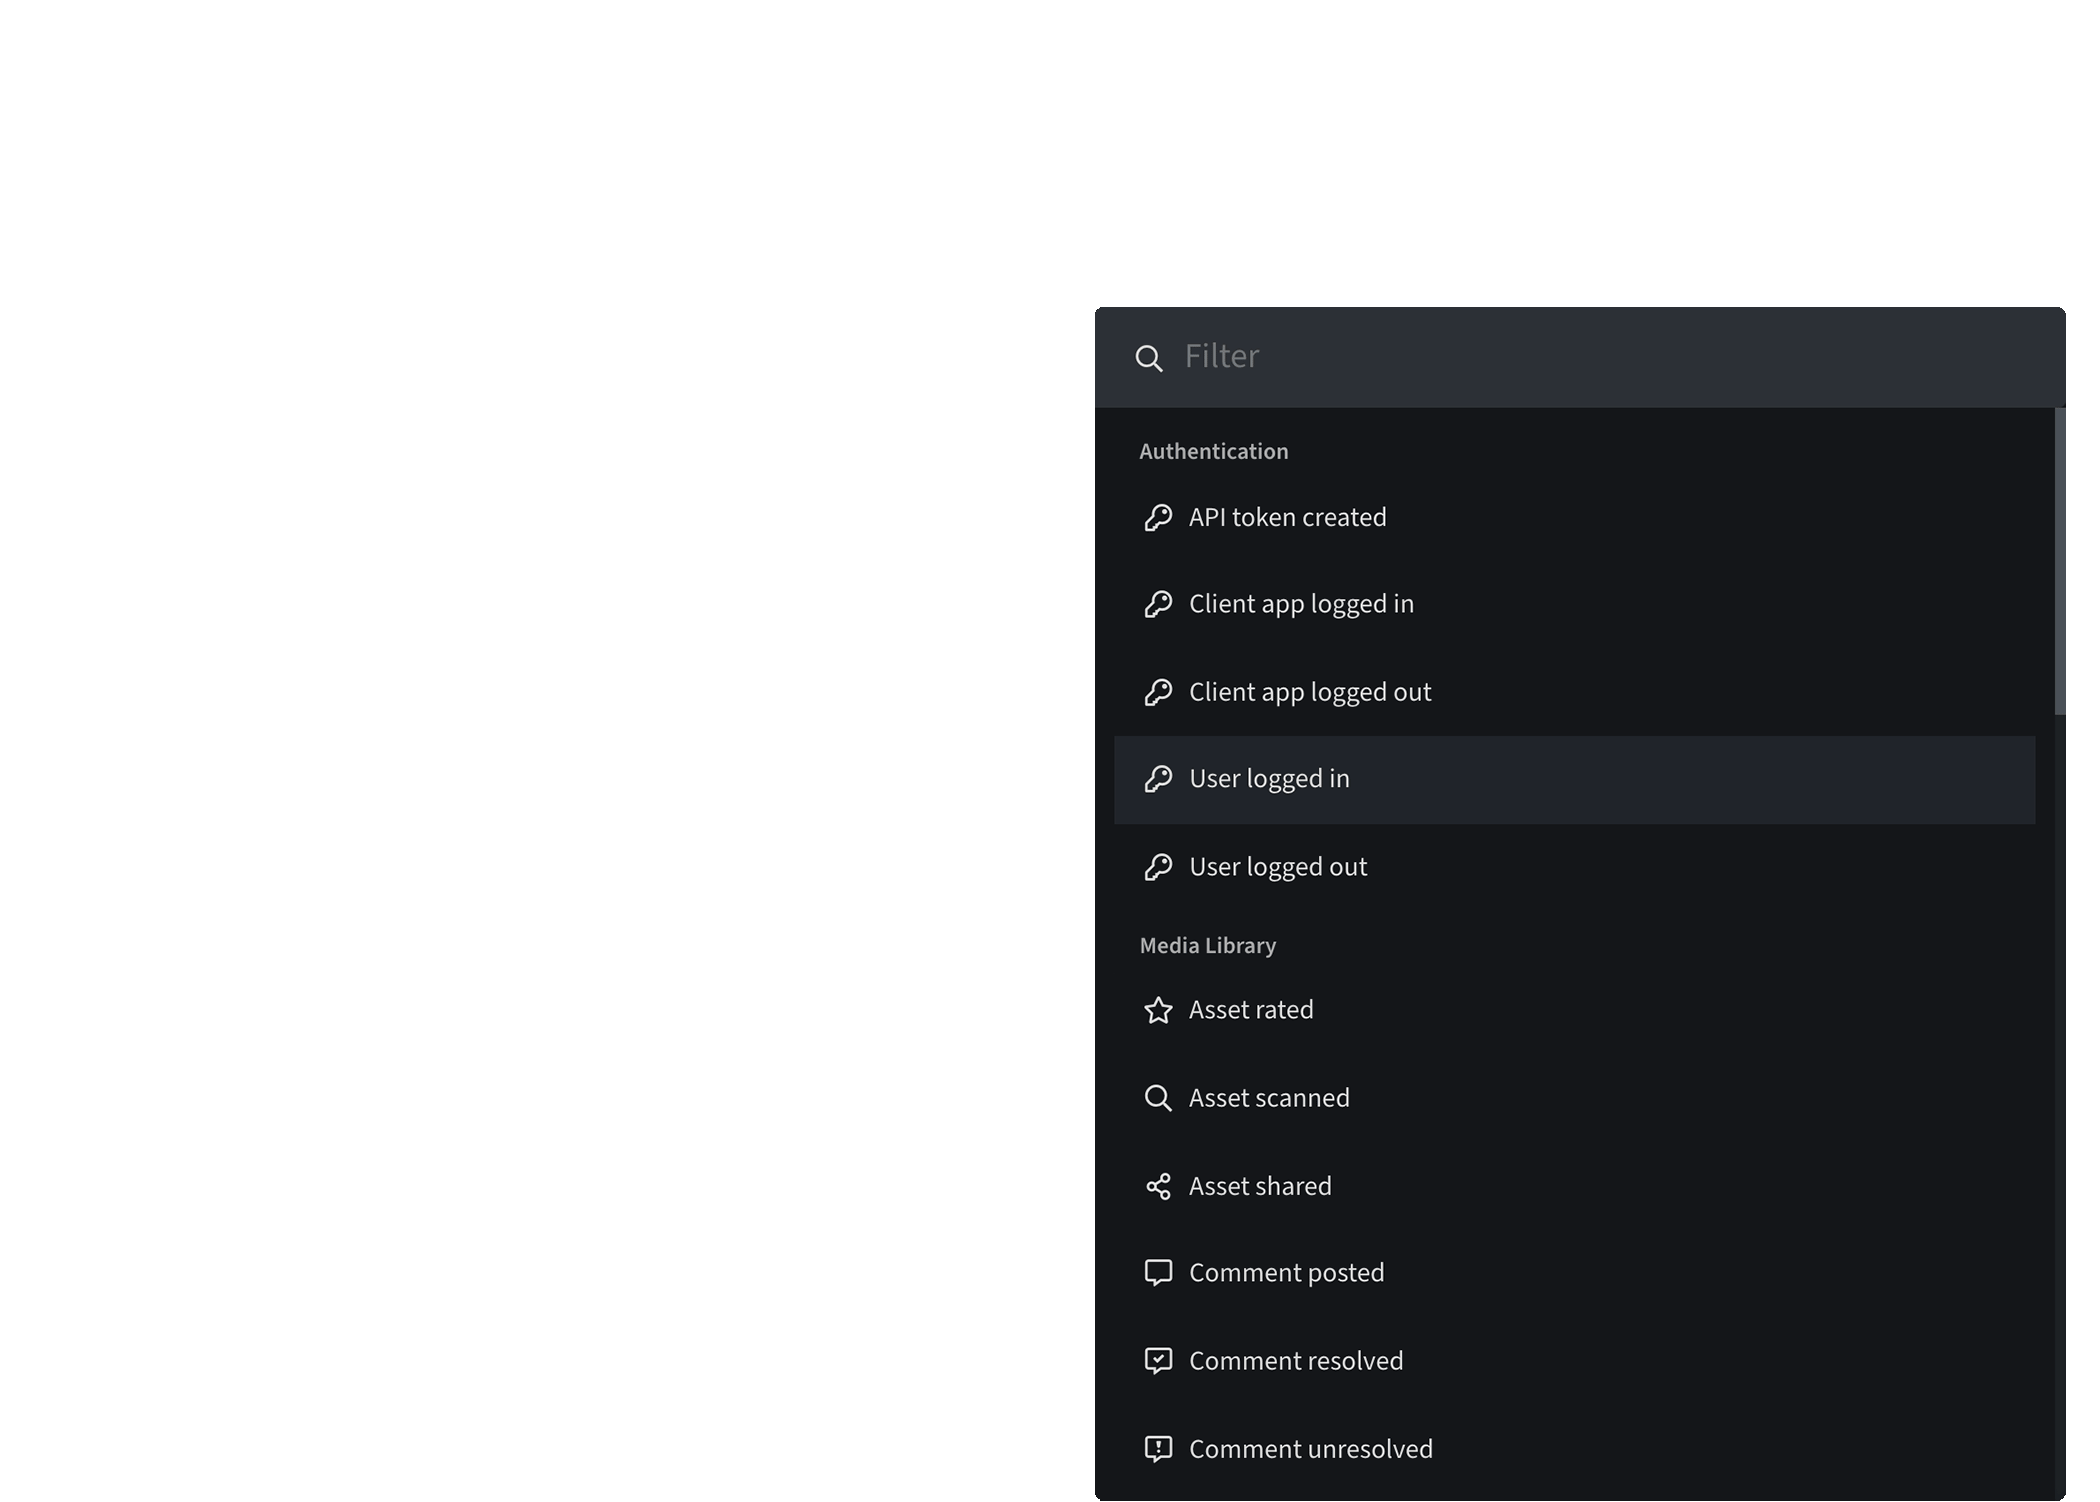This screenshot has width=2100, height=1502.
Task: Click the speech bubble icon for Comment posted
Action: click(1158, 1273)
